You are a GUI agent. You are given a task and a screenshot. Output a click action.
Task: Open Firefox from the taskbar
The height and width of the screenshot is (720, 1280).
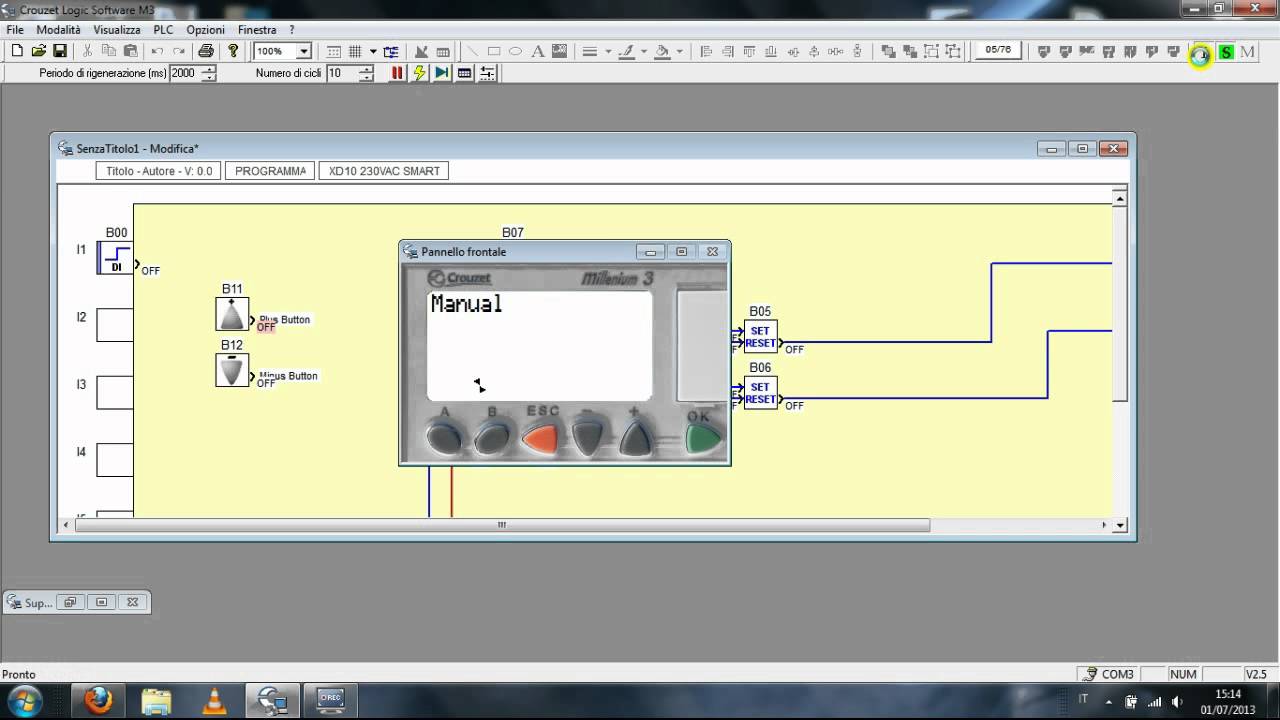pos(98,700)
